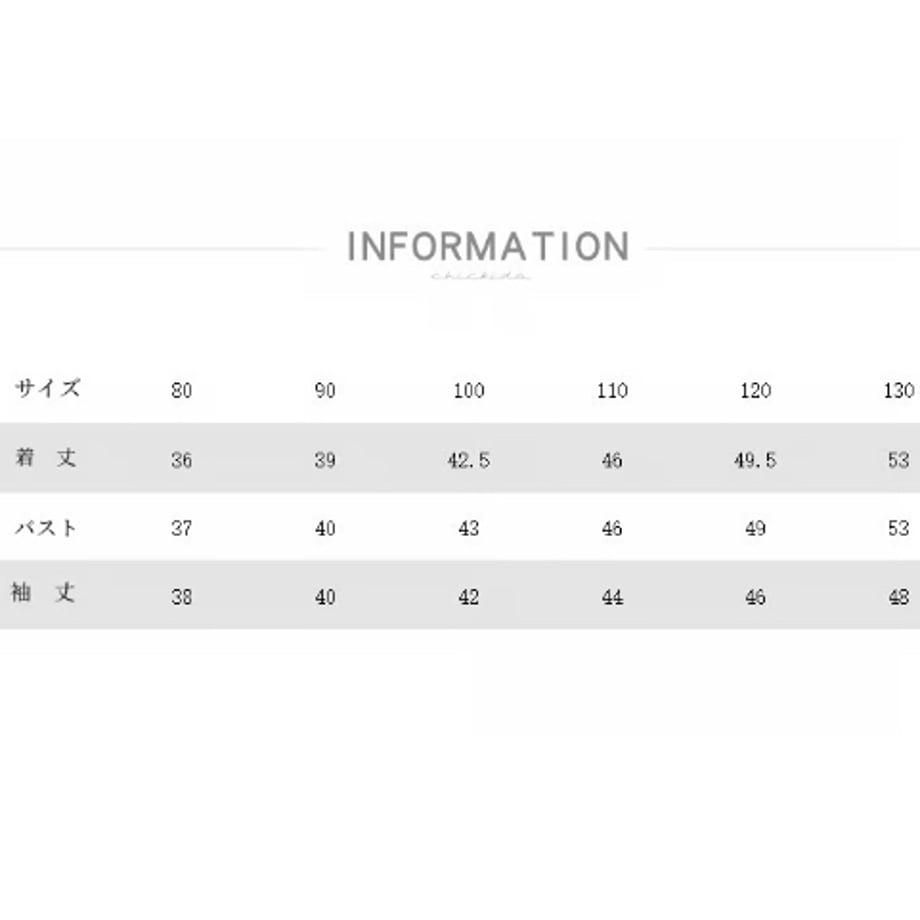Click the size 100 column header
The width and height of the screenshot is (920, 920).
[x=468, y=390]
